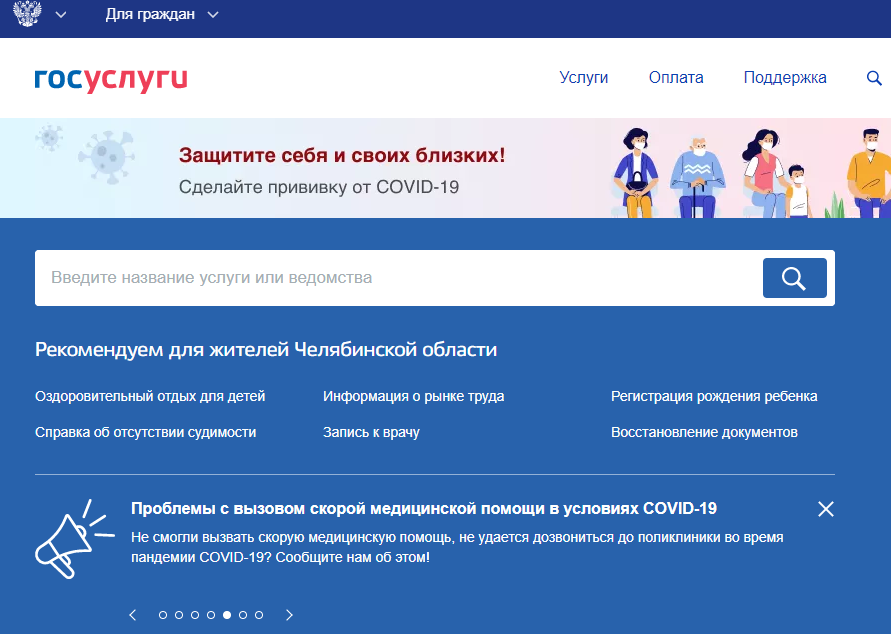The image size is (891, 634).
Task: Click the megaphone announcement icon
Action: [x=74, y=539]
